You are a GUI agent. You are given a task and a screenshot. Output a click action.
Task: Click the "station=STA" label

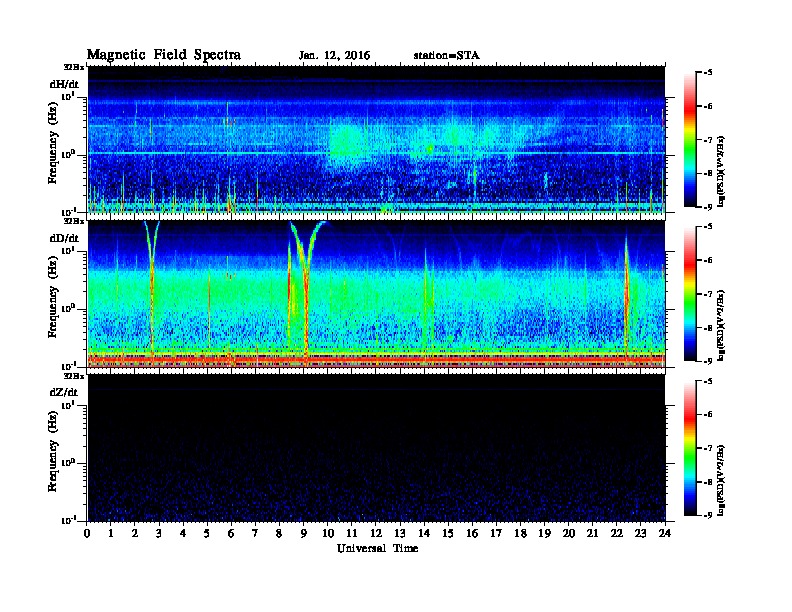coord(446,56)
